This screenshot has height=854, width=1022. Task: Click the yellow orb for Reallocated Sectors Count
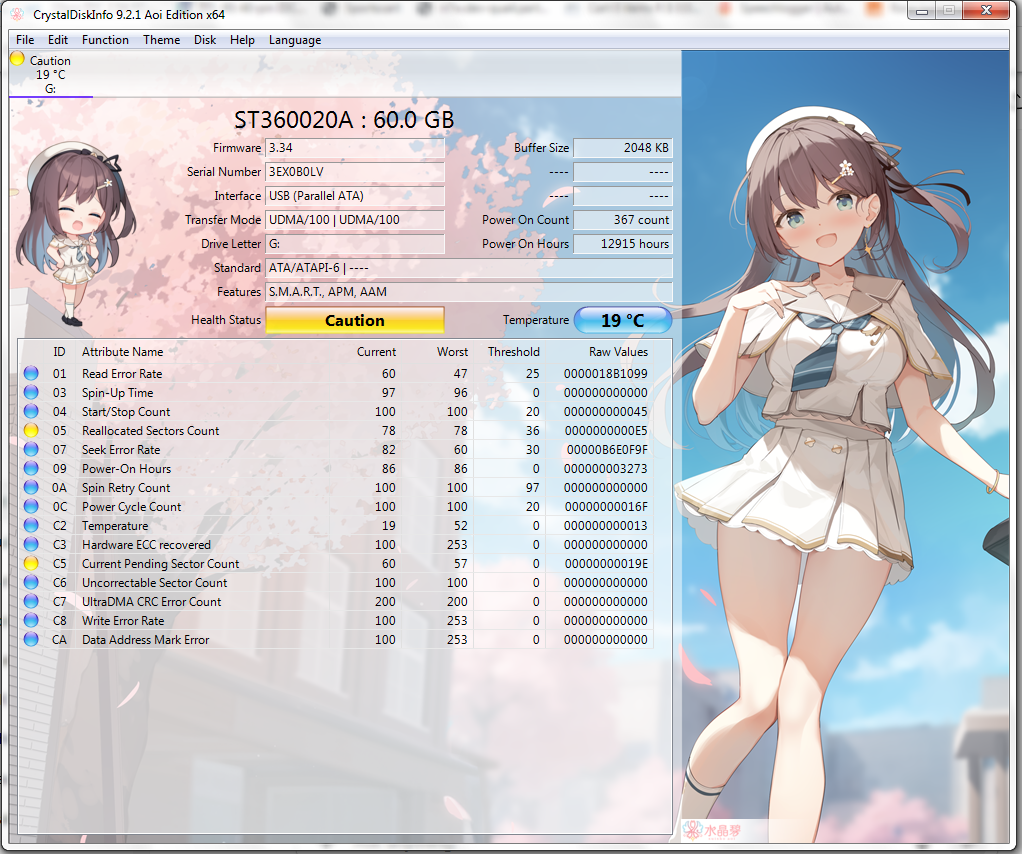[x=31, y=430]
